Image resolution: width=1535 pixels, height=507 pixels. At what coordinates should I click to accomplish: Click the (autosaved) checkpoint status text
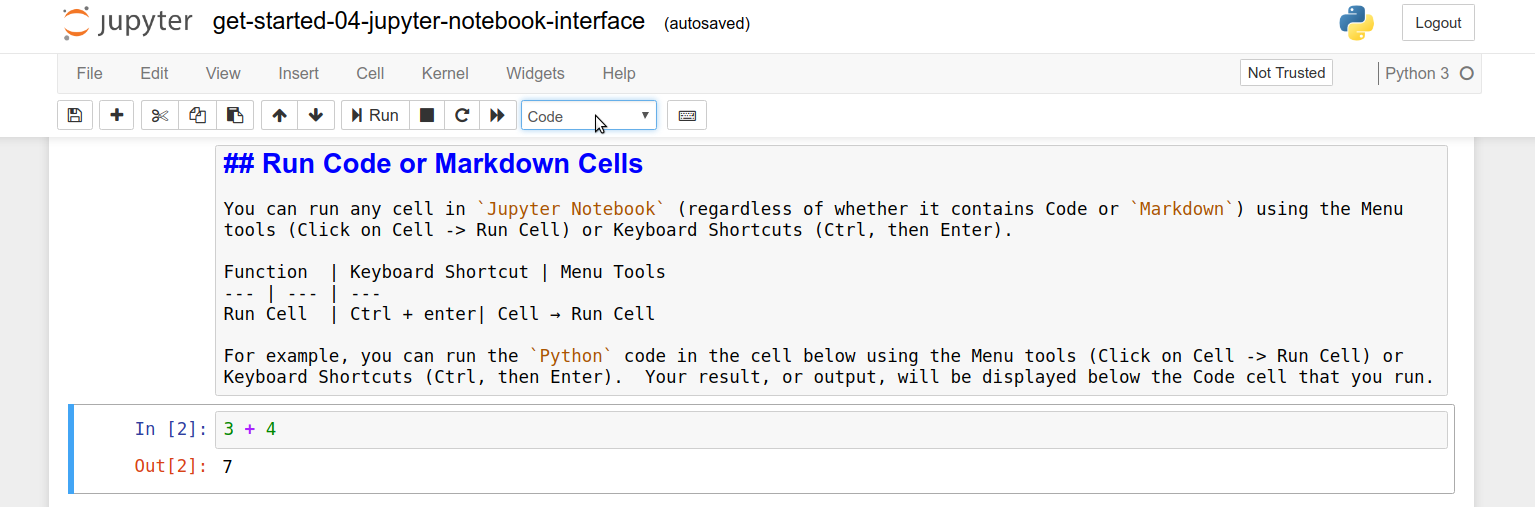pos(707,23)
